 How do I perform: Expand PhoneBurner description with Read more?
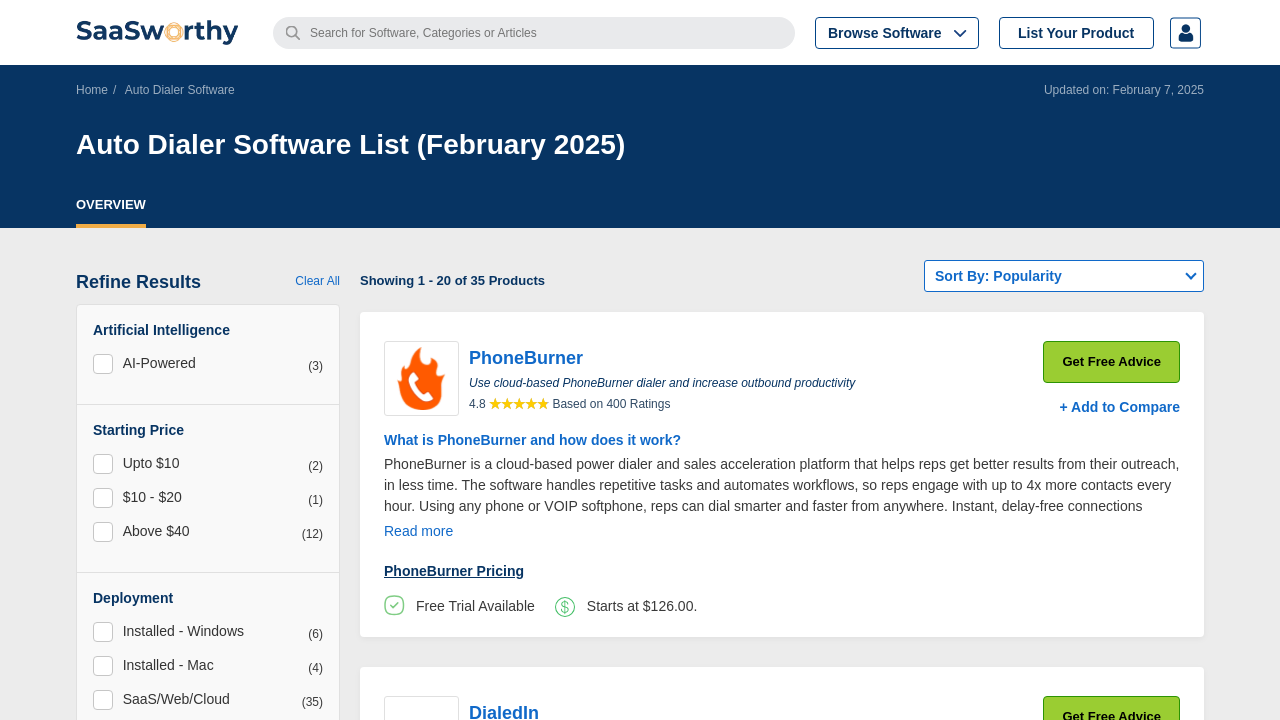[418, 531]
